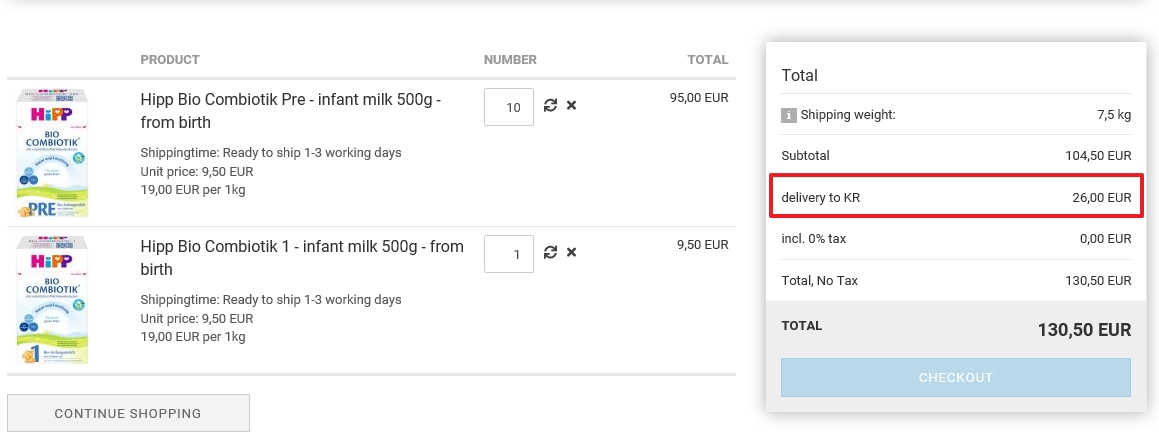The image size is (1159, 439).
Task: Select the 26,00 EUR delivery cost
Action: click(1101, 198)
